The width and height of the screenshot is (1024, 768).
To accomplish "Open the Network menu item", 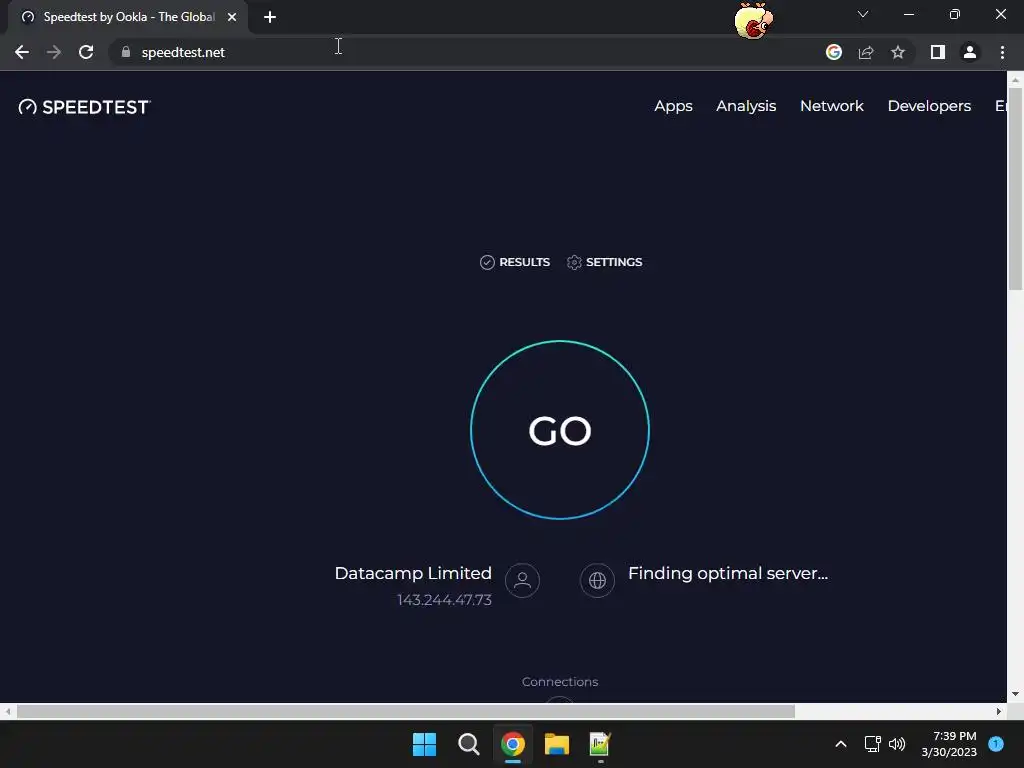I will click(x=831, y=106).
